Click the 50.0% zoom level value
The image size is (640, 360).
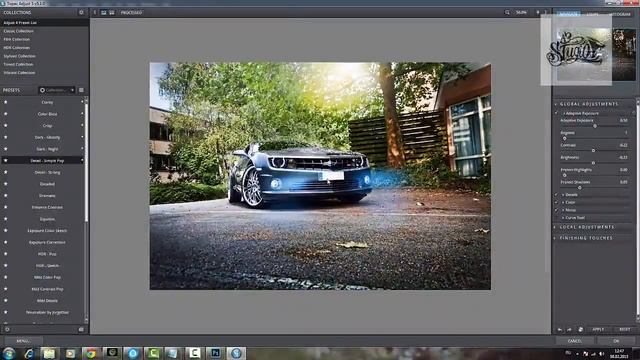pos(521,13)
